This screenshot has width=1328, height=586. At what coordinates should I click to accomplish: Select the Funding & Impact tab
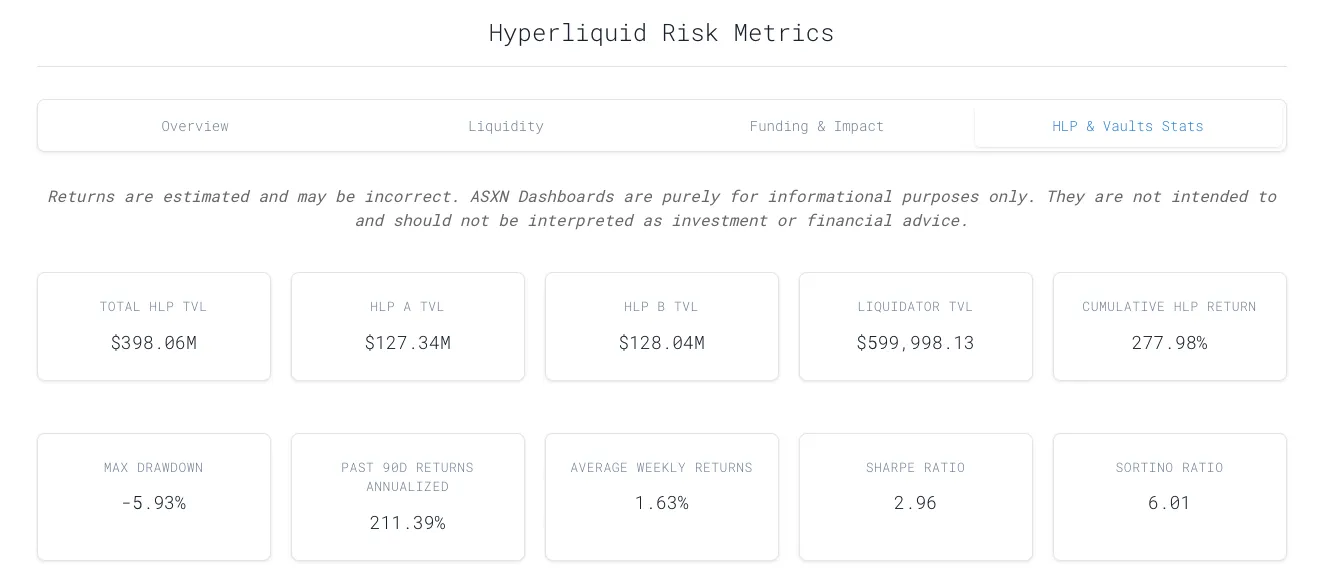click(817, 126)
